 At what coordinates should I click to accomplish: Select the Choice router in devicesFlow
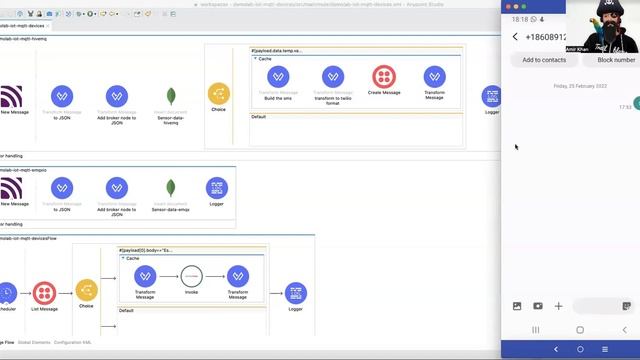coord(87,290)
